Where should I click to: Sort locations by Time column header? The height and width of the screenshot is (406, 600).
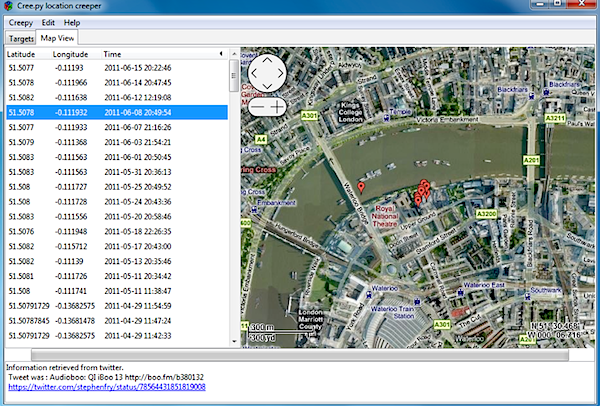(x=113, y=54)
